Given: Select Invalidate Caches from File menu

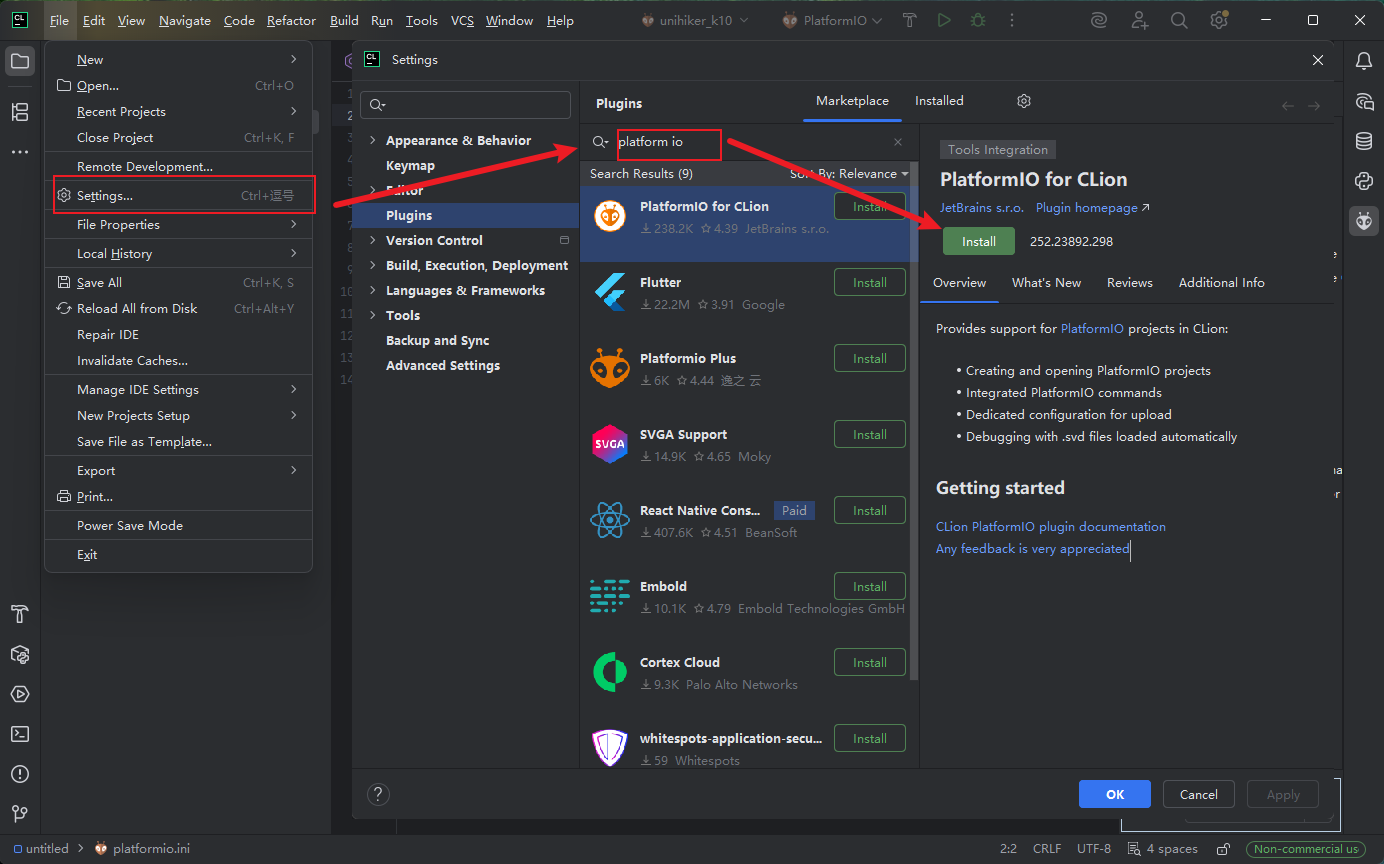Looking at the screenshot, I should point(132,361).
